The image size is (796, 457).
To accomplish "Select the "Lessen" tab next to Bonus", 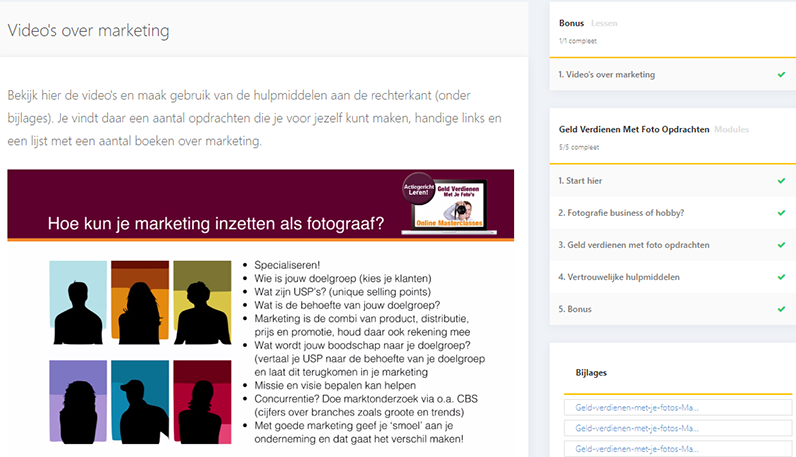I will [x=604, y=22].
